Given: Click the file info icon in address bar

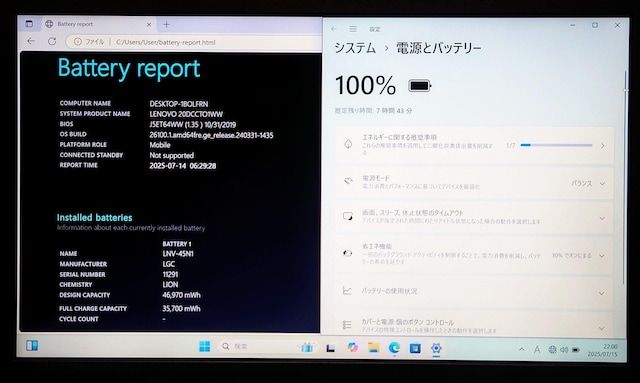Looking at the screenshot, I should coord(78,42).
